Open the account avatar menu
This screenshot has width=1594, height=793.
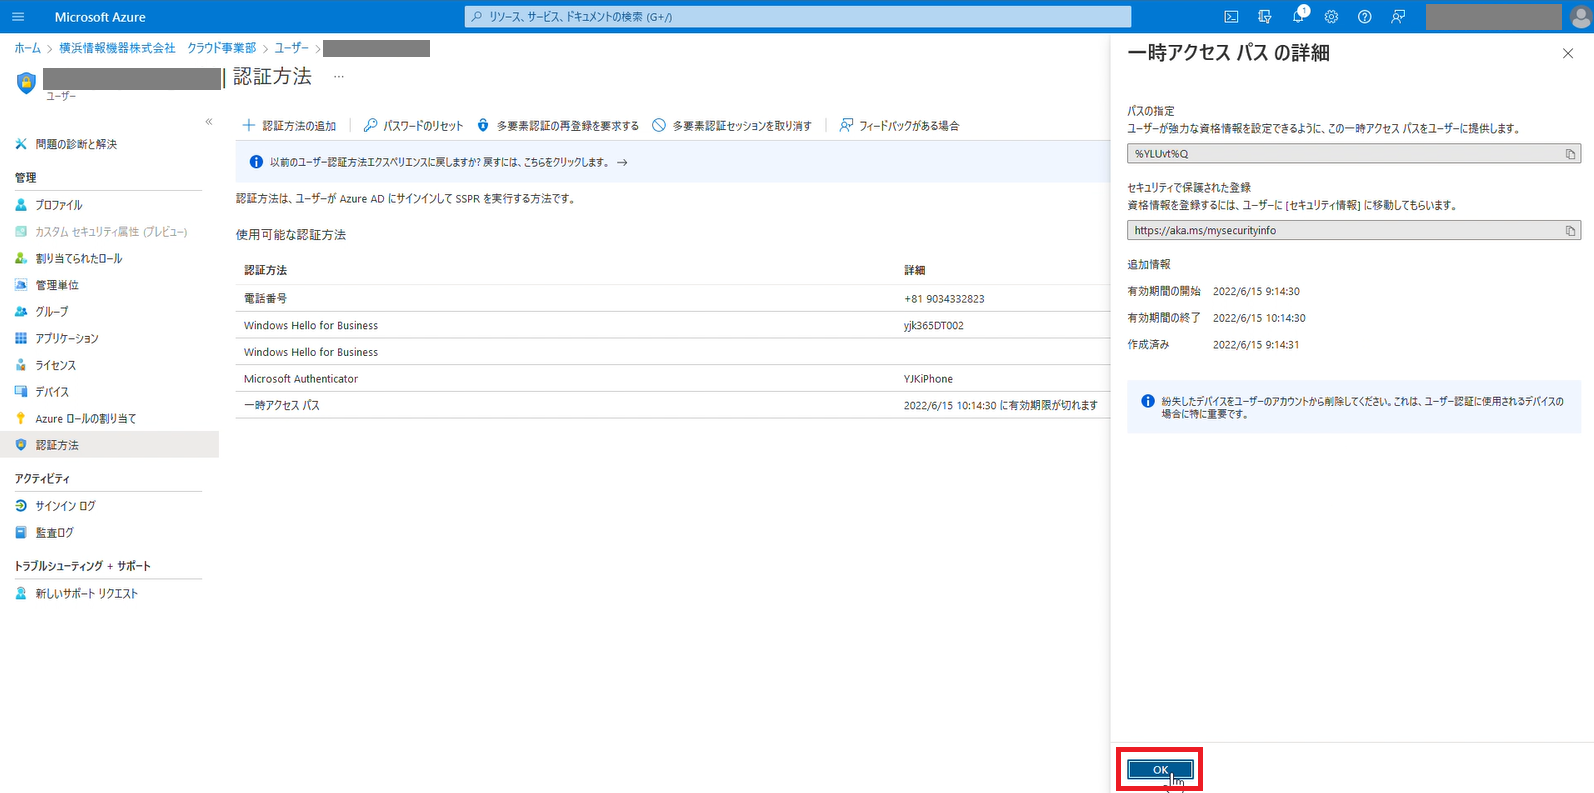point(1580,17)
